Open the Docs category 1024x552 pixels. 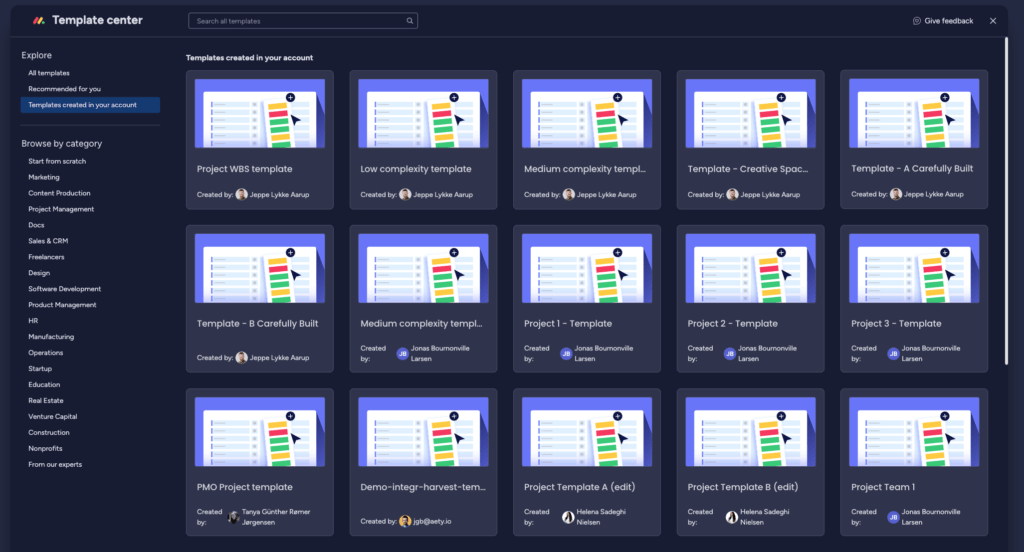coord(37,225)
